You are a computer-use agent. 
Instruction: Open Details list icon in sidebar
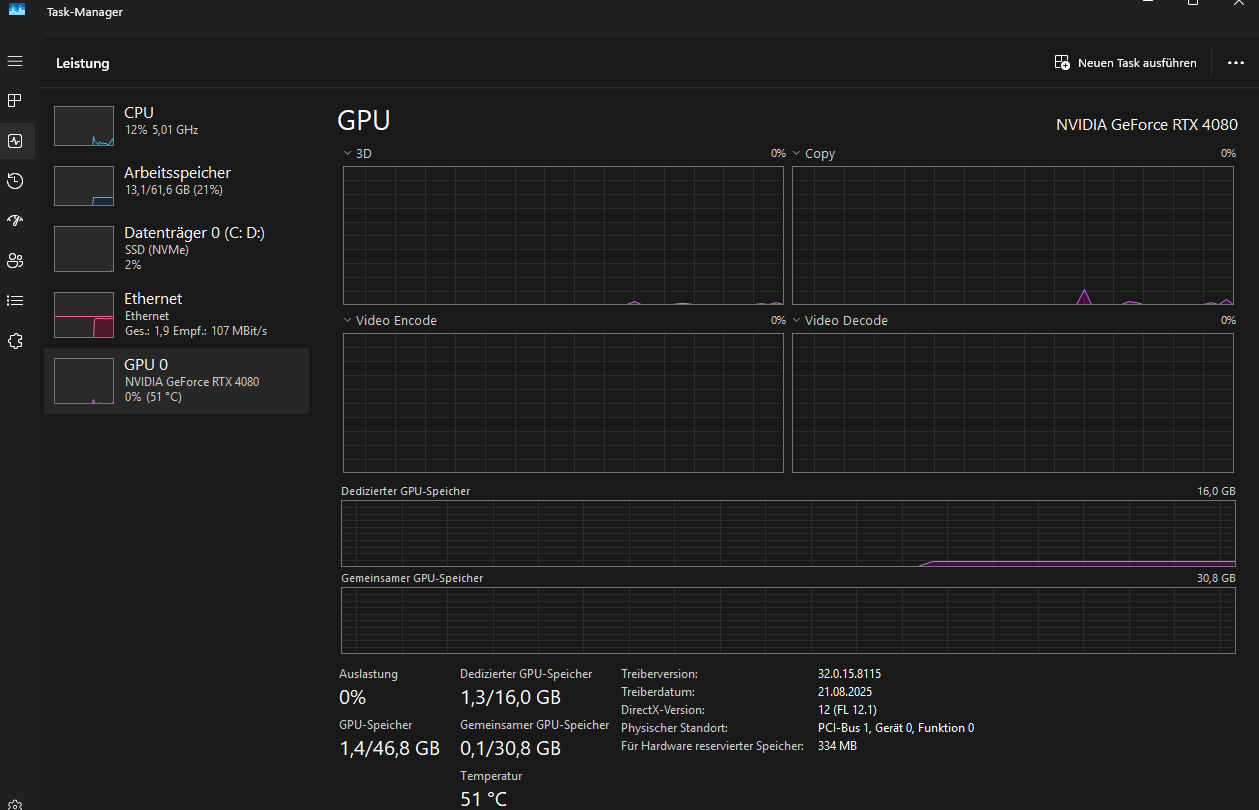click(15, 300)
